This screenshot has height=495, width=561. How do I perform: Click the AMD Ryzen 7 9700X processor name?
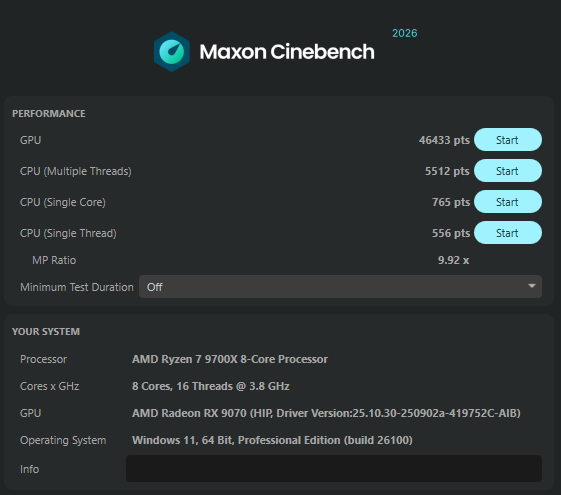point(230,359)
